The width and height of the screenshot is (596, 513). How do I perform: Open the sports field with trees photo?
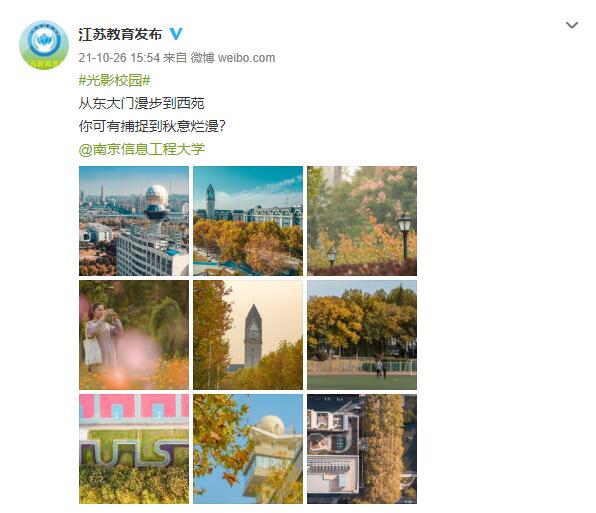[362, 335]
